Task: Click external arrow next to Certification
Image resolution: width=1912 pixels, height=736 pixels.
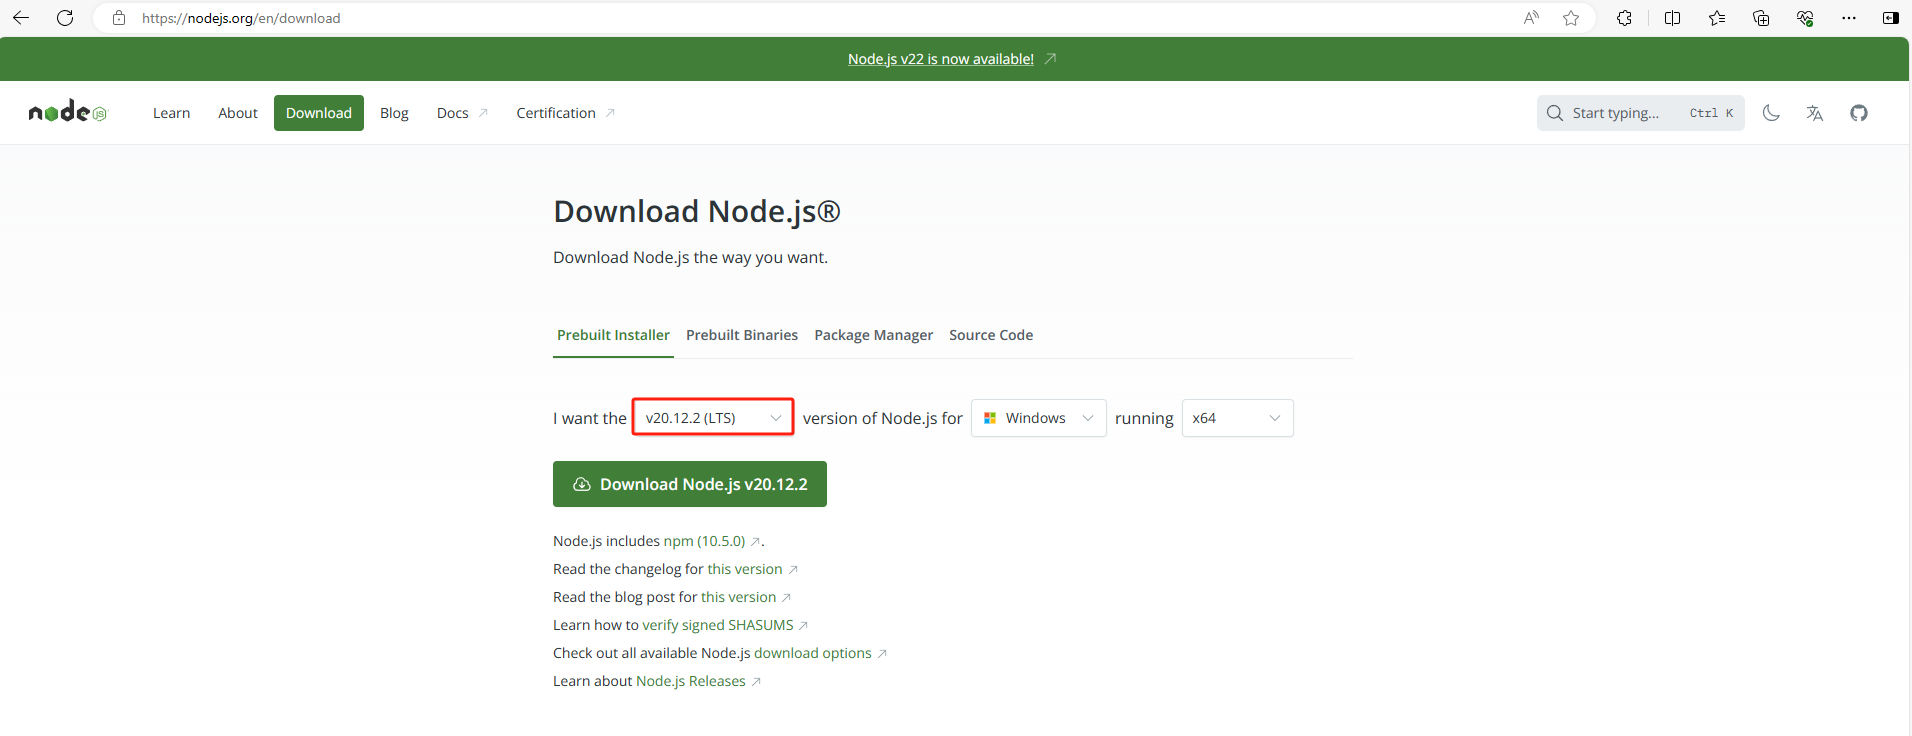Action: [x=610, y=113]
